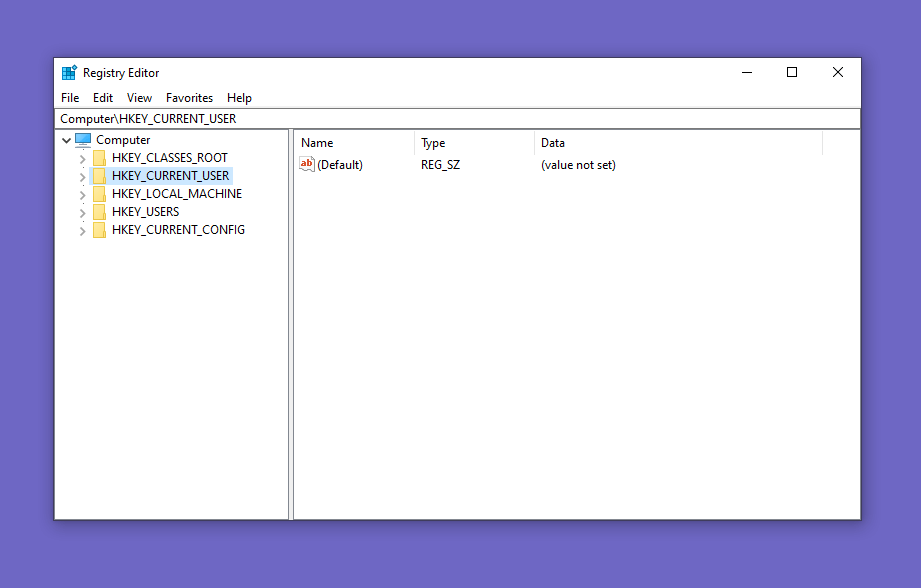Click the Registry Editor app icon in title bar
Screen dimensions: 921x588
click(69, 72)
